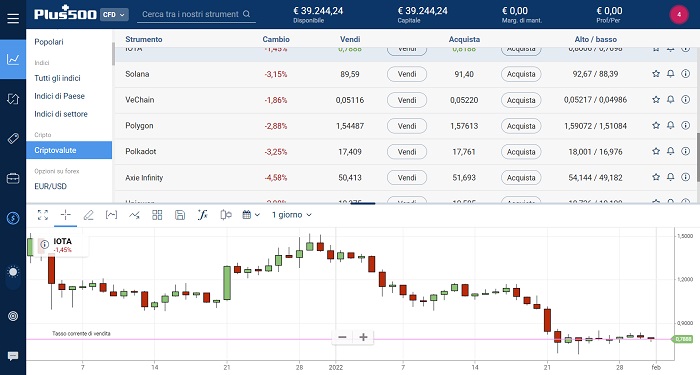Open the EUR/USD options category
Viewport: 700px width, 375px height.
pos(50,186)
